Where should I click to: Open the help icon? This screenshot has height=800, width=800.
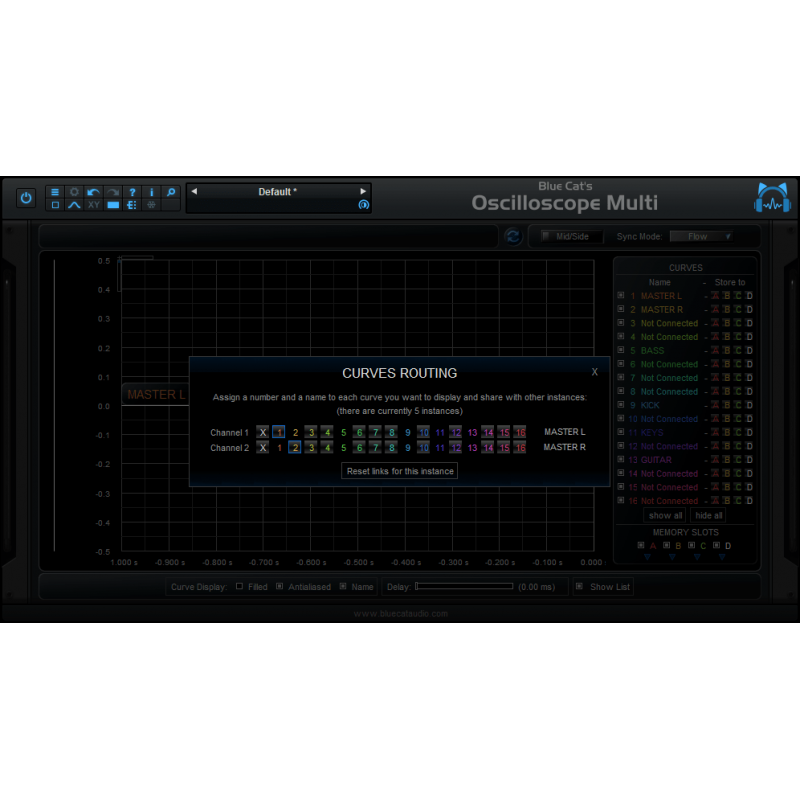click(x=132, y=191)
